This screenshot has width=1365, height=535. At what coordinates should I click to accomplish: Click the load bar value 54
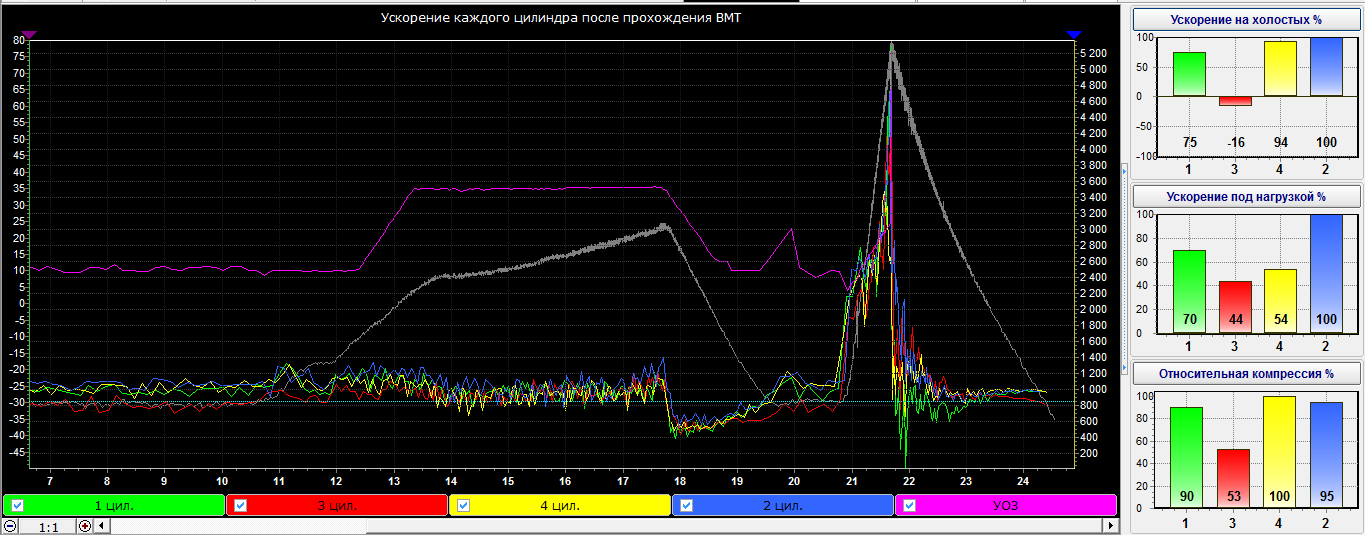point(1280,320)
